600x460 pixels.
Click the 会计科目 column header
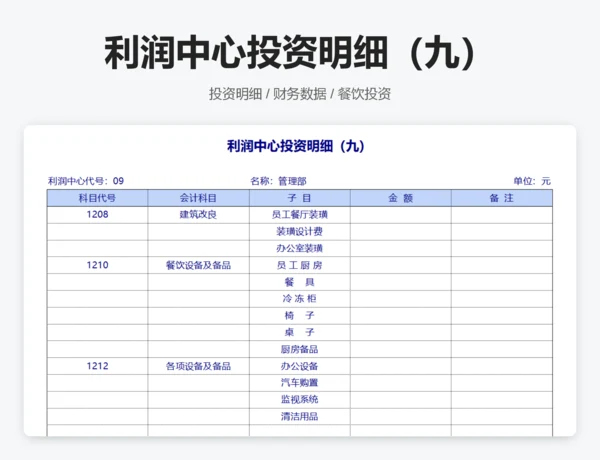pyautogui.click(x=198, y=198)
